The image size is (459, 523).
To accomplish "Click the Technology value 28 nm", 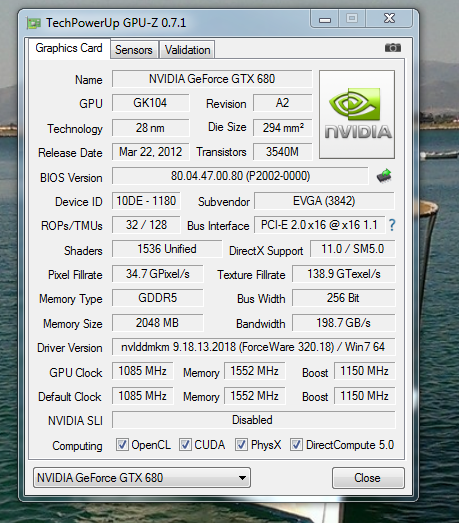I will click(150, 128).
